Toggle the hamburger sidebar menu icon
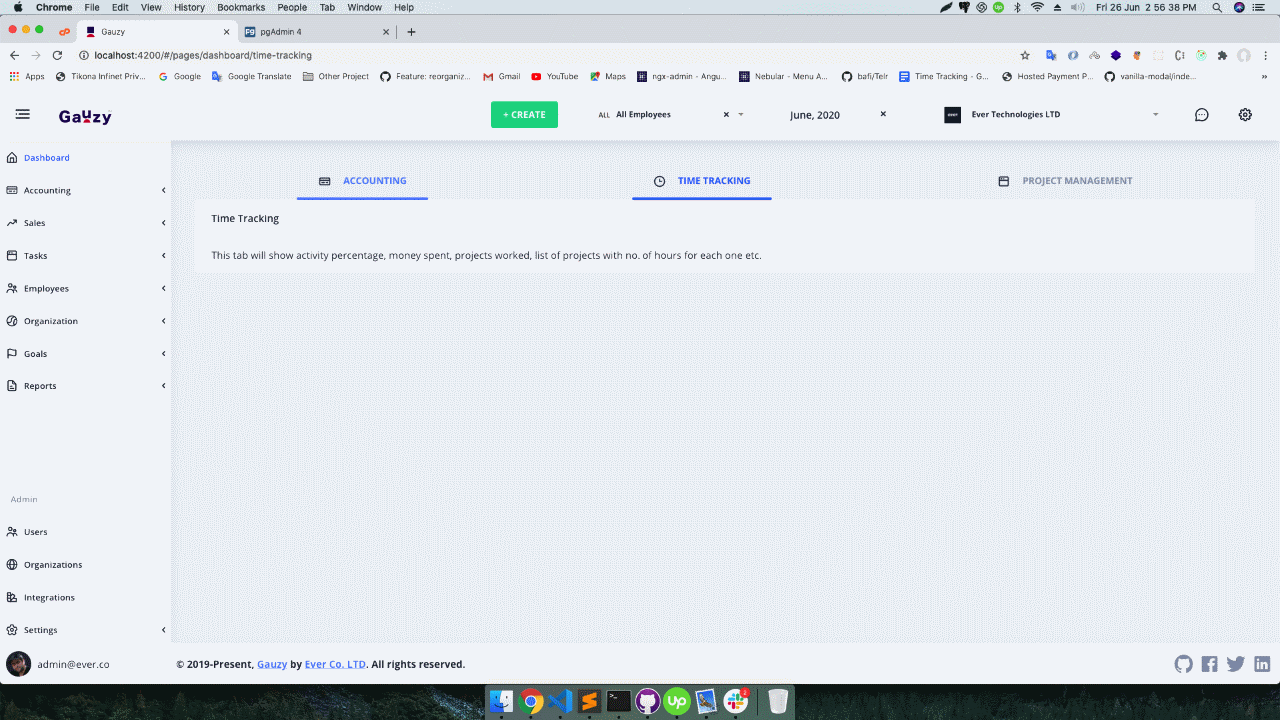 tap(22, 115)
